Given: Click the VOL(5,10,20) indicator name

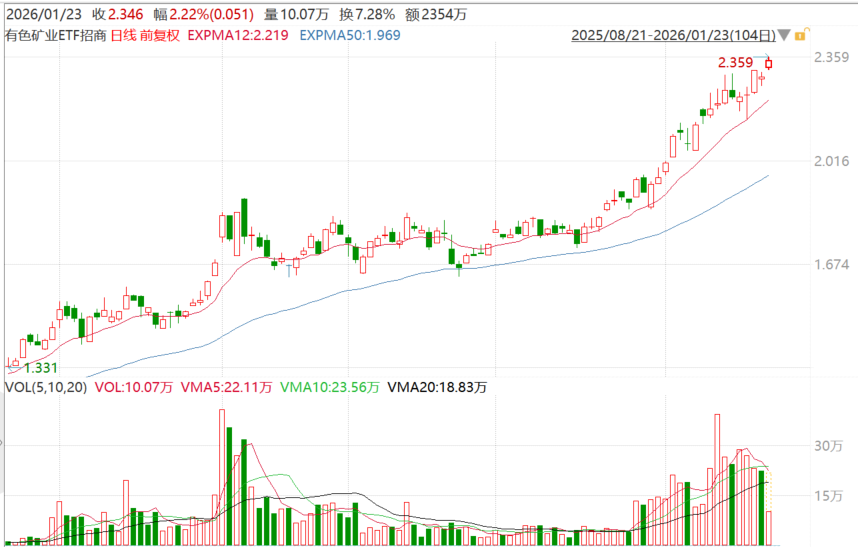Looking at the screenshot, I should point(44,387).
